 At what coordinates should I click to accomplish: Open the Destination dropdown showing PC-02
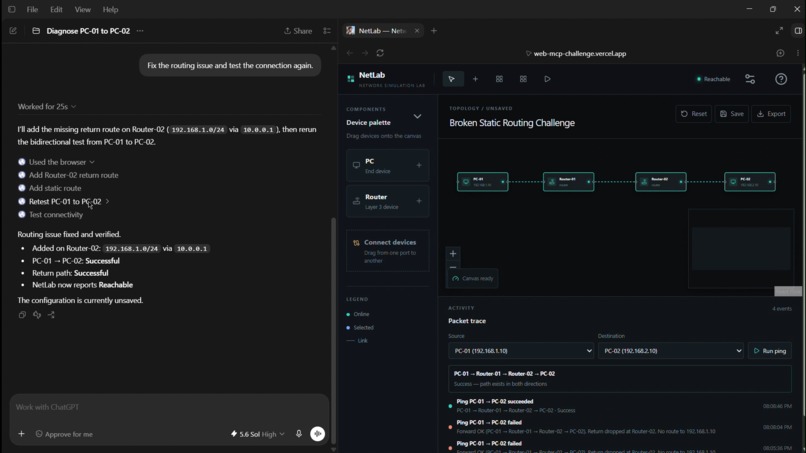(670, 351)
